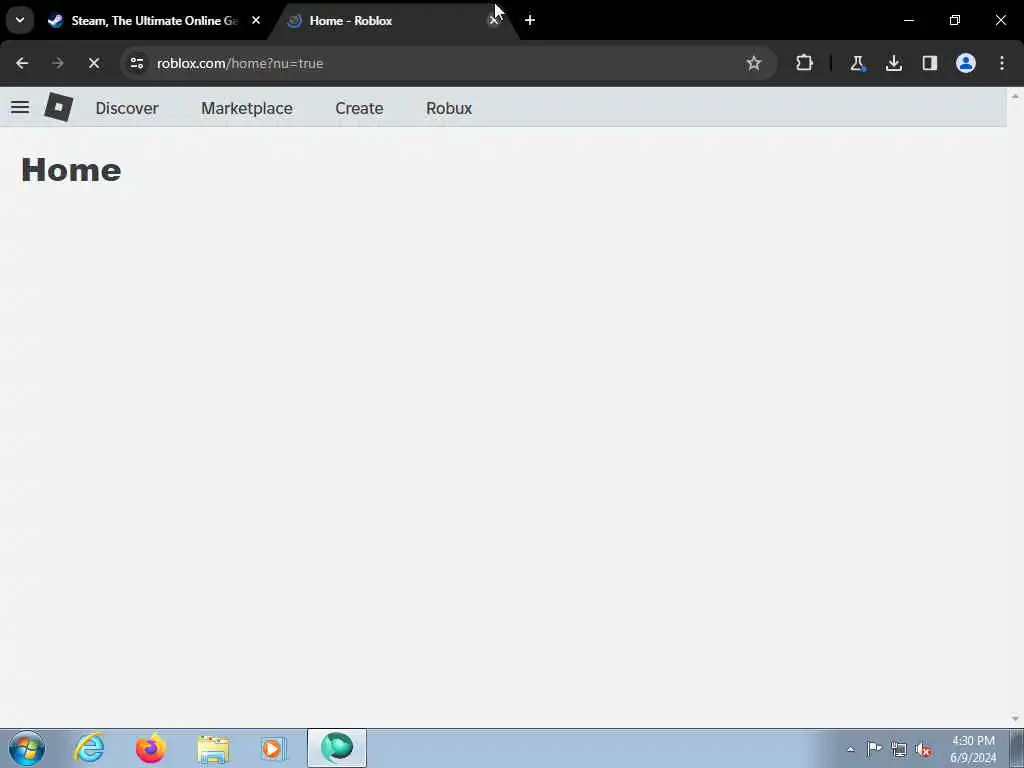The width and height of the screenshot is (1024, 768).
Task: Open the browser three-dot menu
Action: pyautogui.click(x=1001, y=63)
